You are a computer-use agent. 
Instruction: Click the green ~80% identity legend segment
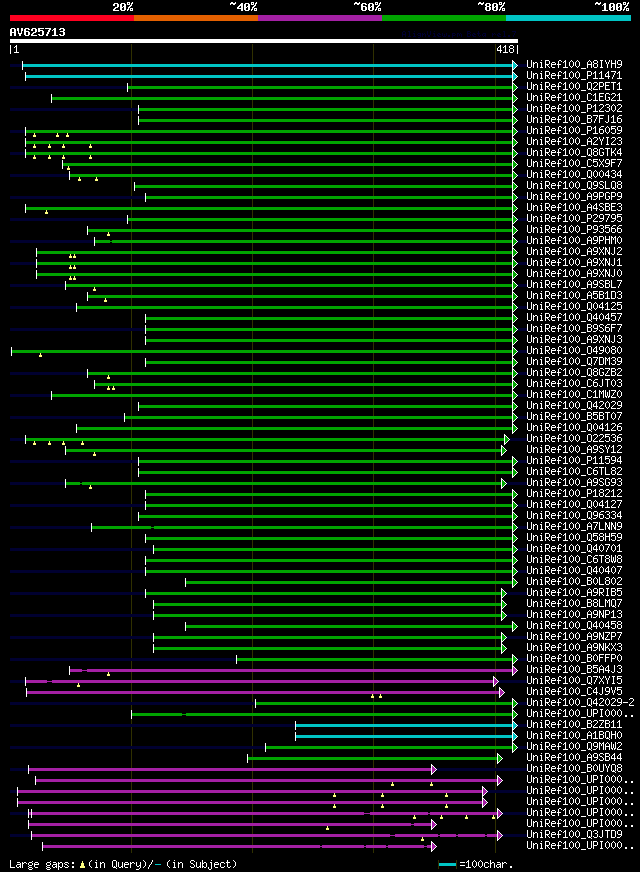pyautogui.click(x=444, y=18)
